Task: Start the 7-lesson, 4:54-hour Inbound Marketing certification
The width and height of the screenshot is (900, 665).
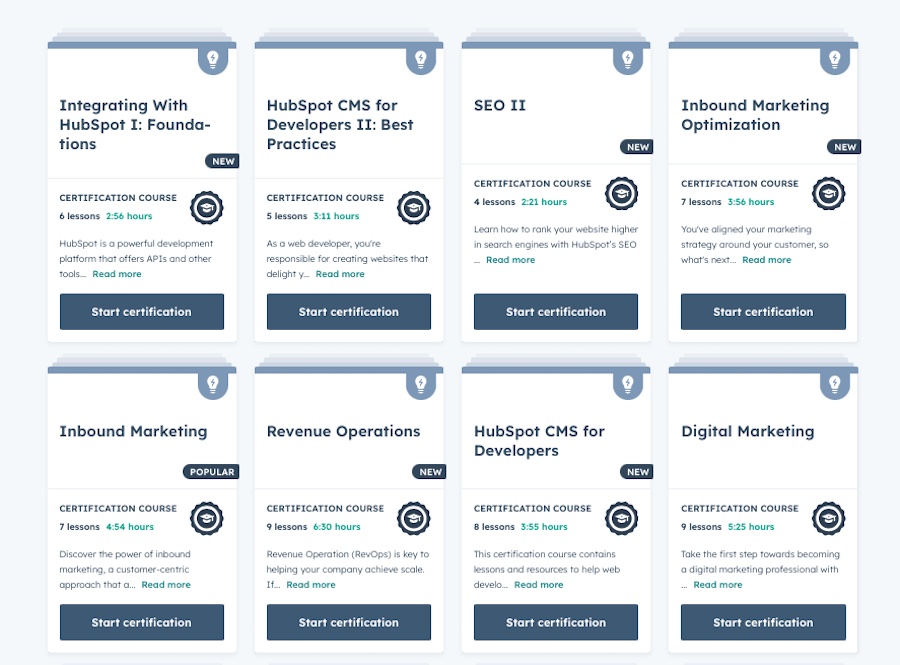Action: (x=142, y=622)
